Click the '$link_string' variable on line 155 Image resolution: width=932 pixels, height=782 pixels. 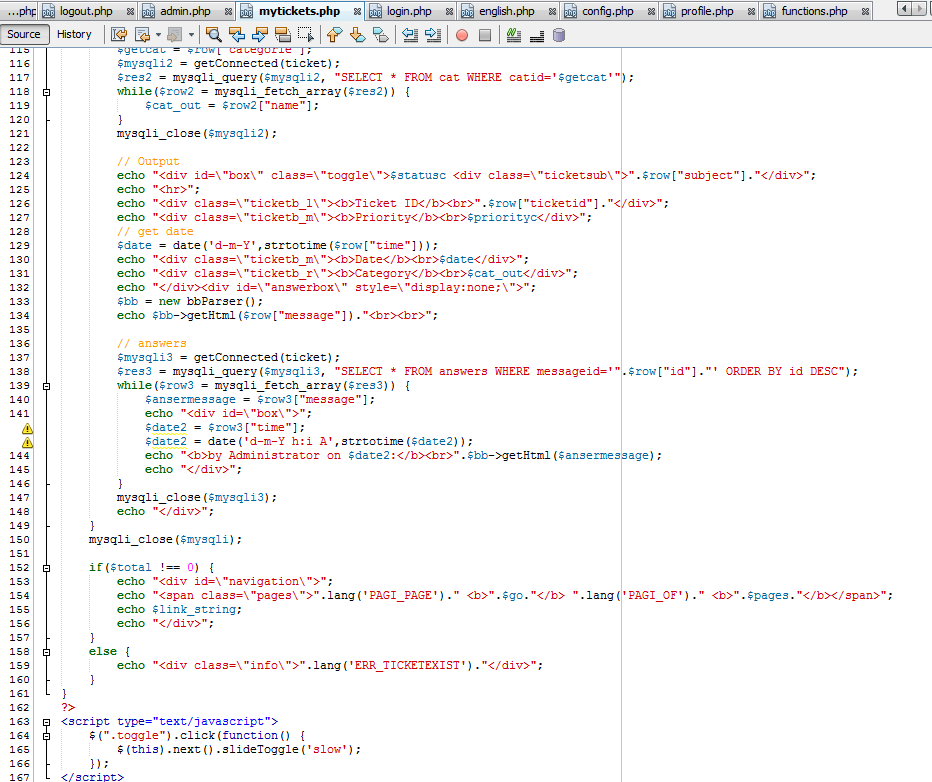click(x=194, y=610)
